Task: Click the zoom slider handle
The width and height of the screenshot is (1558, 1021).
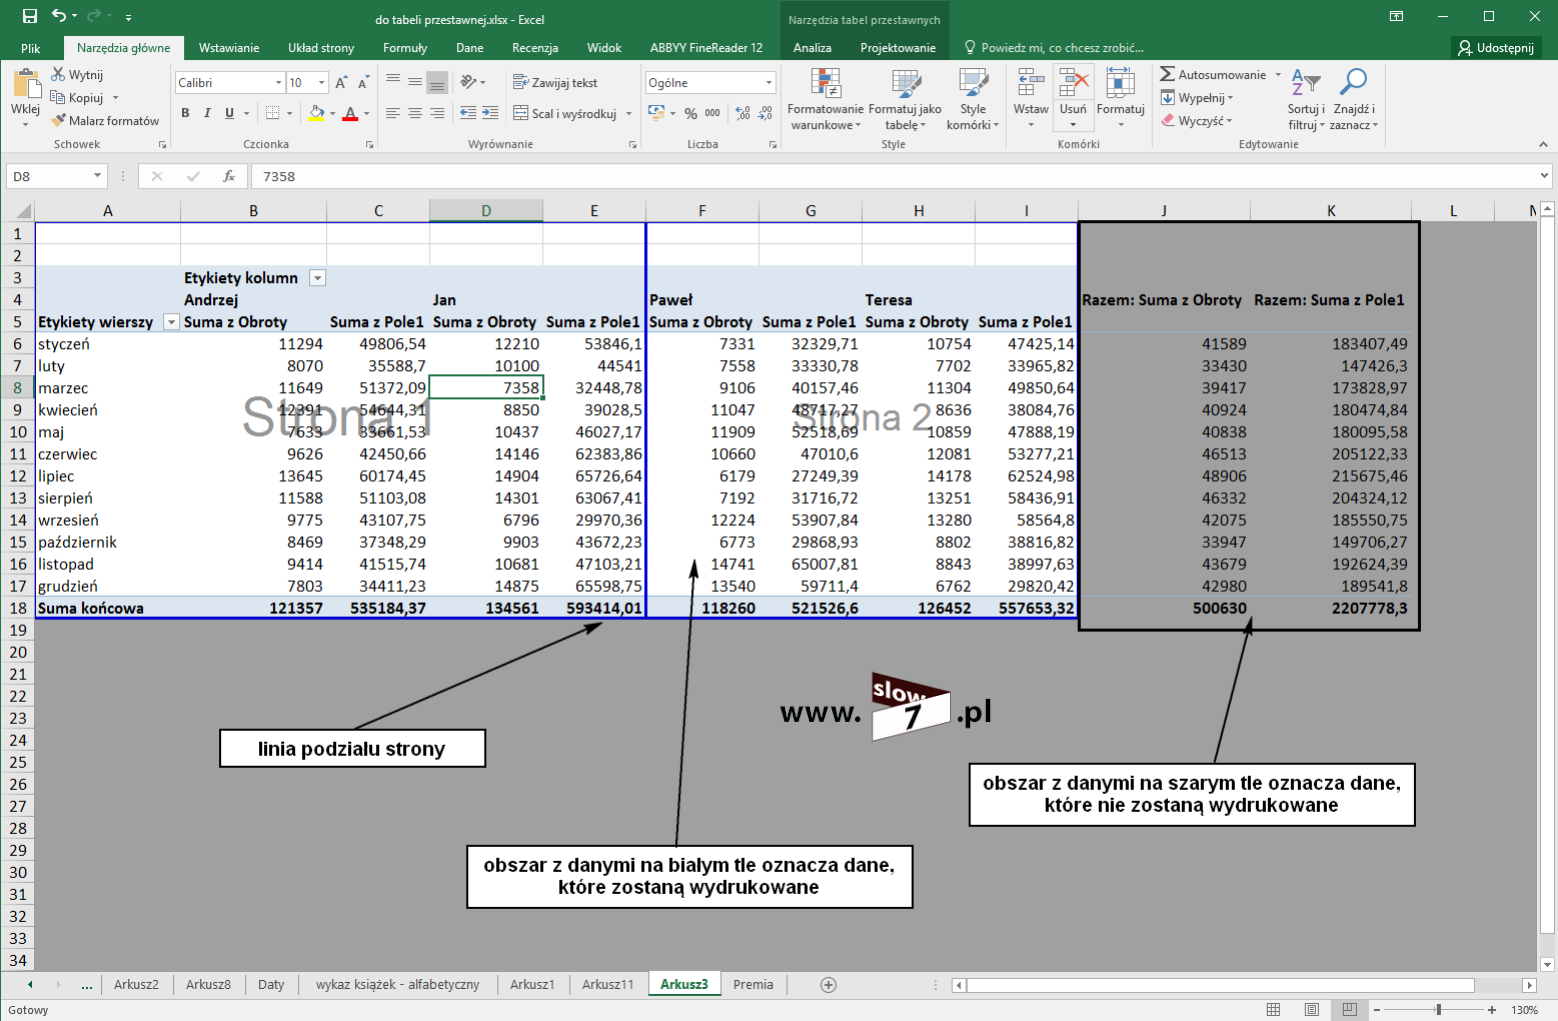Action: click(x=1439, y=1010)
